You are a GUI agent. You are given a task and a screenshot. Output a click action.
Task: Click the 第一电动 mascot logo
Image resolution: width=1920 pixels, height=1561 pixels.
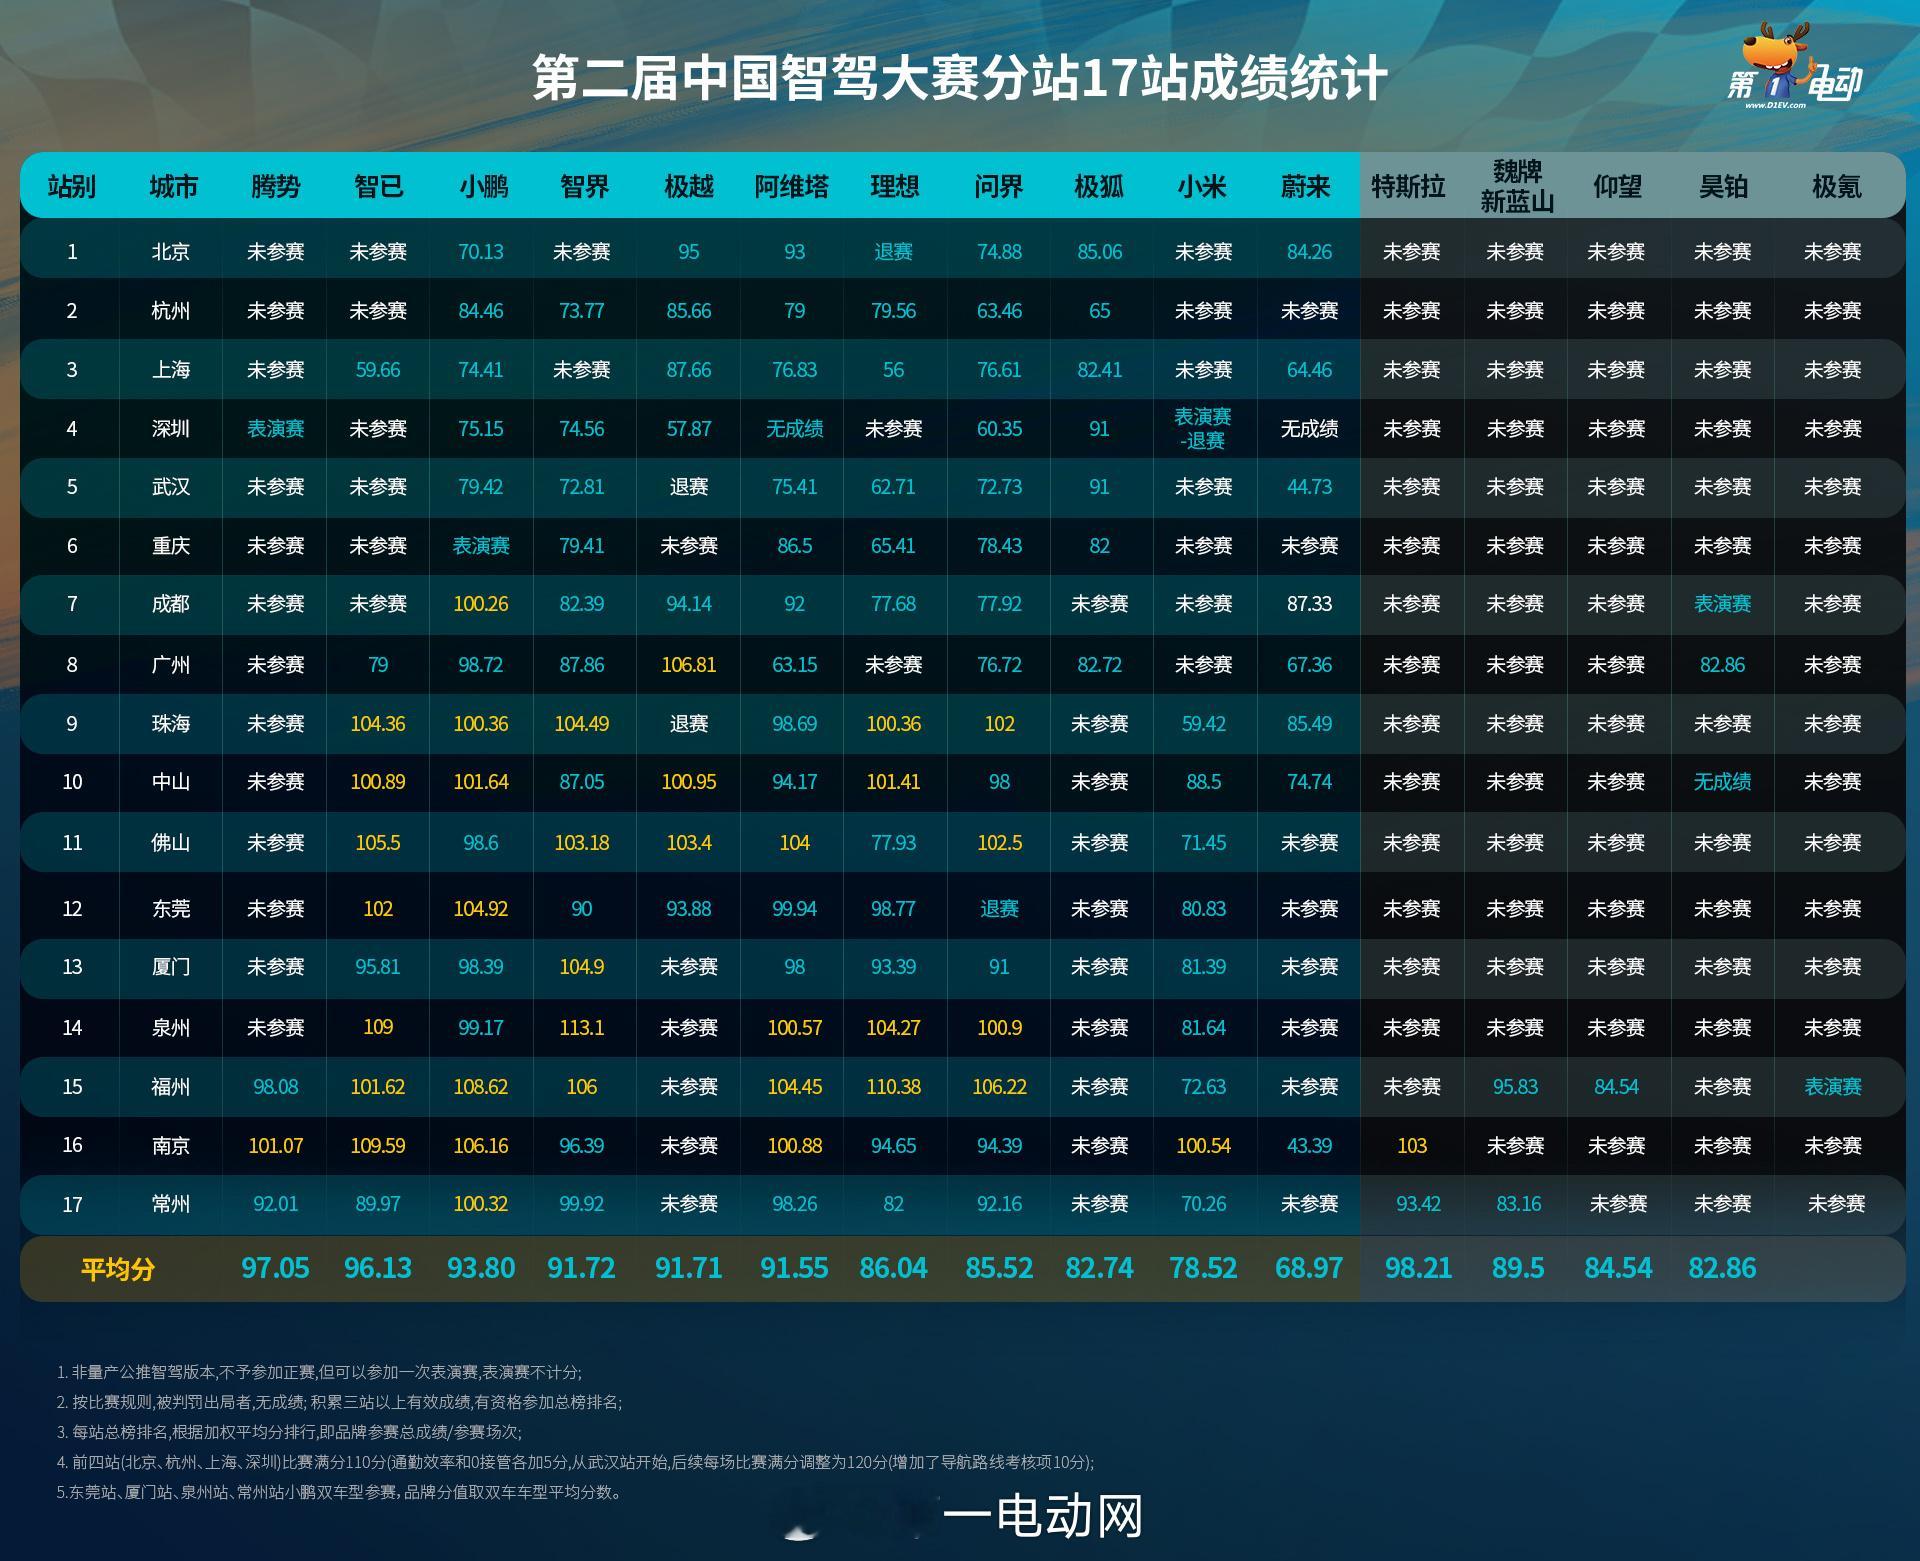tap(1795, 66)
